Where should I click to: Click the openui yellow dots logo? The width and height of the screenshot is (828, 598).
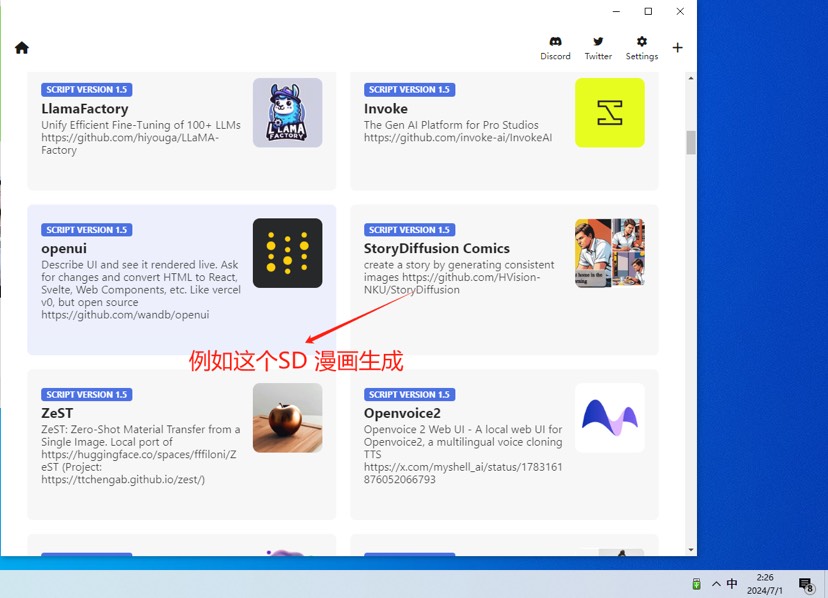click(287, 253)
